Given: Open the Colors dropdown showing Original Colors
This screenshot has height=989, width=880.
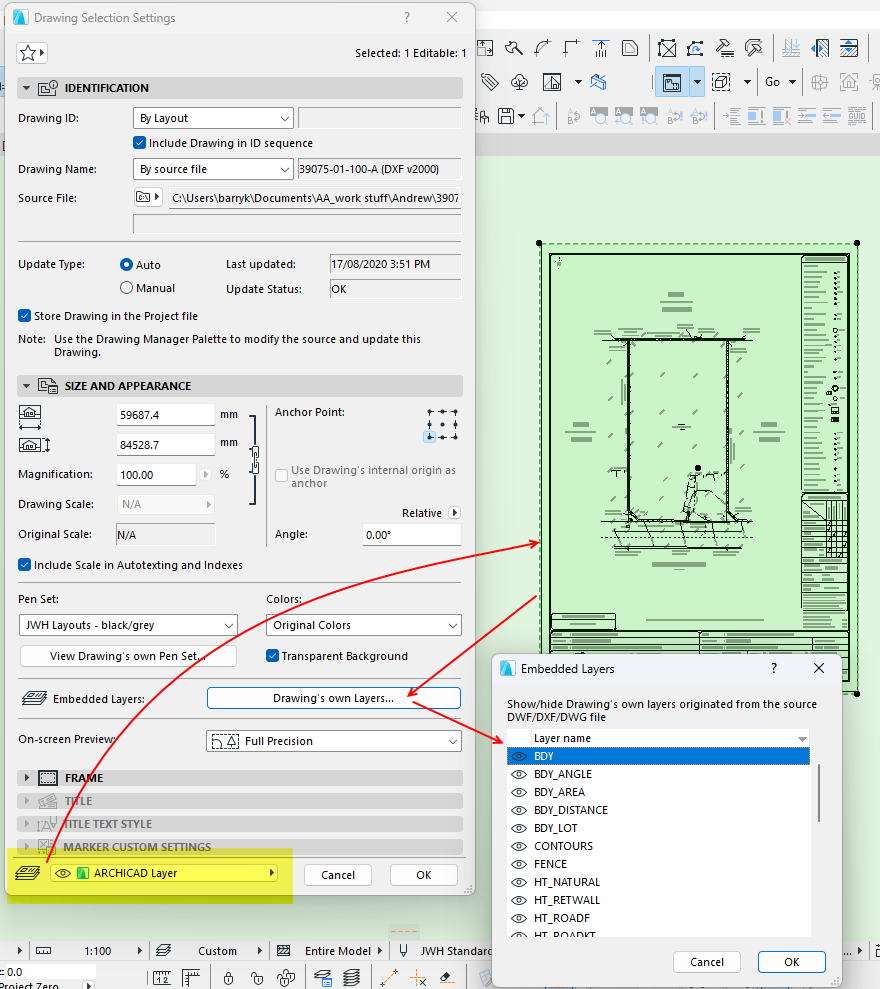Looking at the screenshot, I should 363,625.
